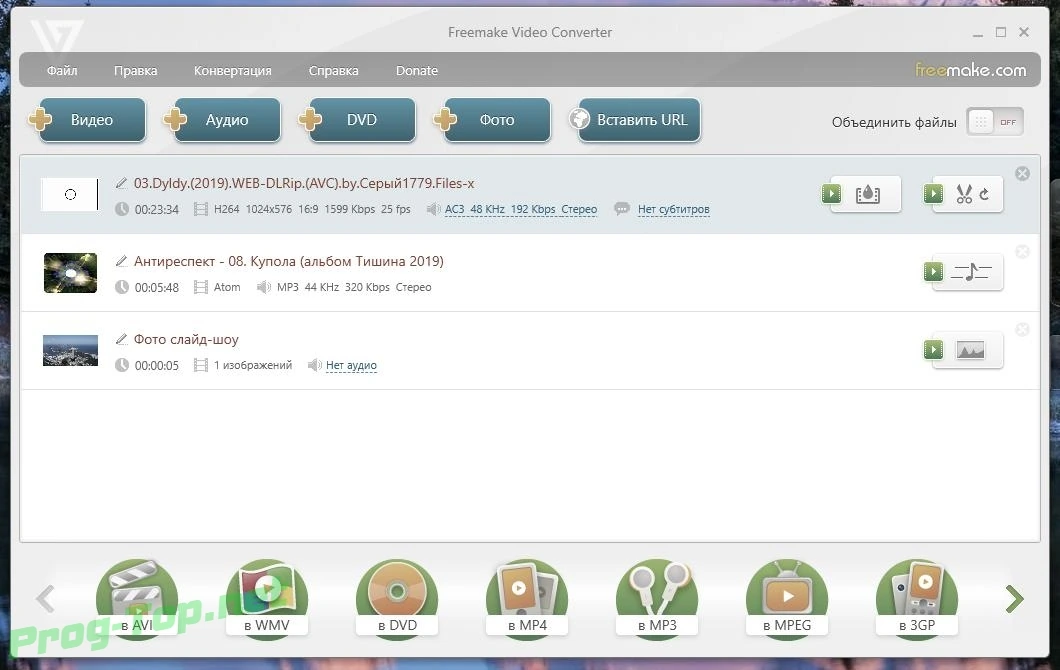
Task: Click the MP3 44 KHz 320 Kbps info
Action: pos(354,287)
